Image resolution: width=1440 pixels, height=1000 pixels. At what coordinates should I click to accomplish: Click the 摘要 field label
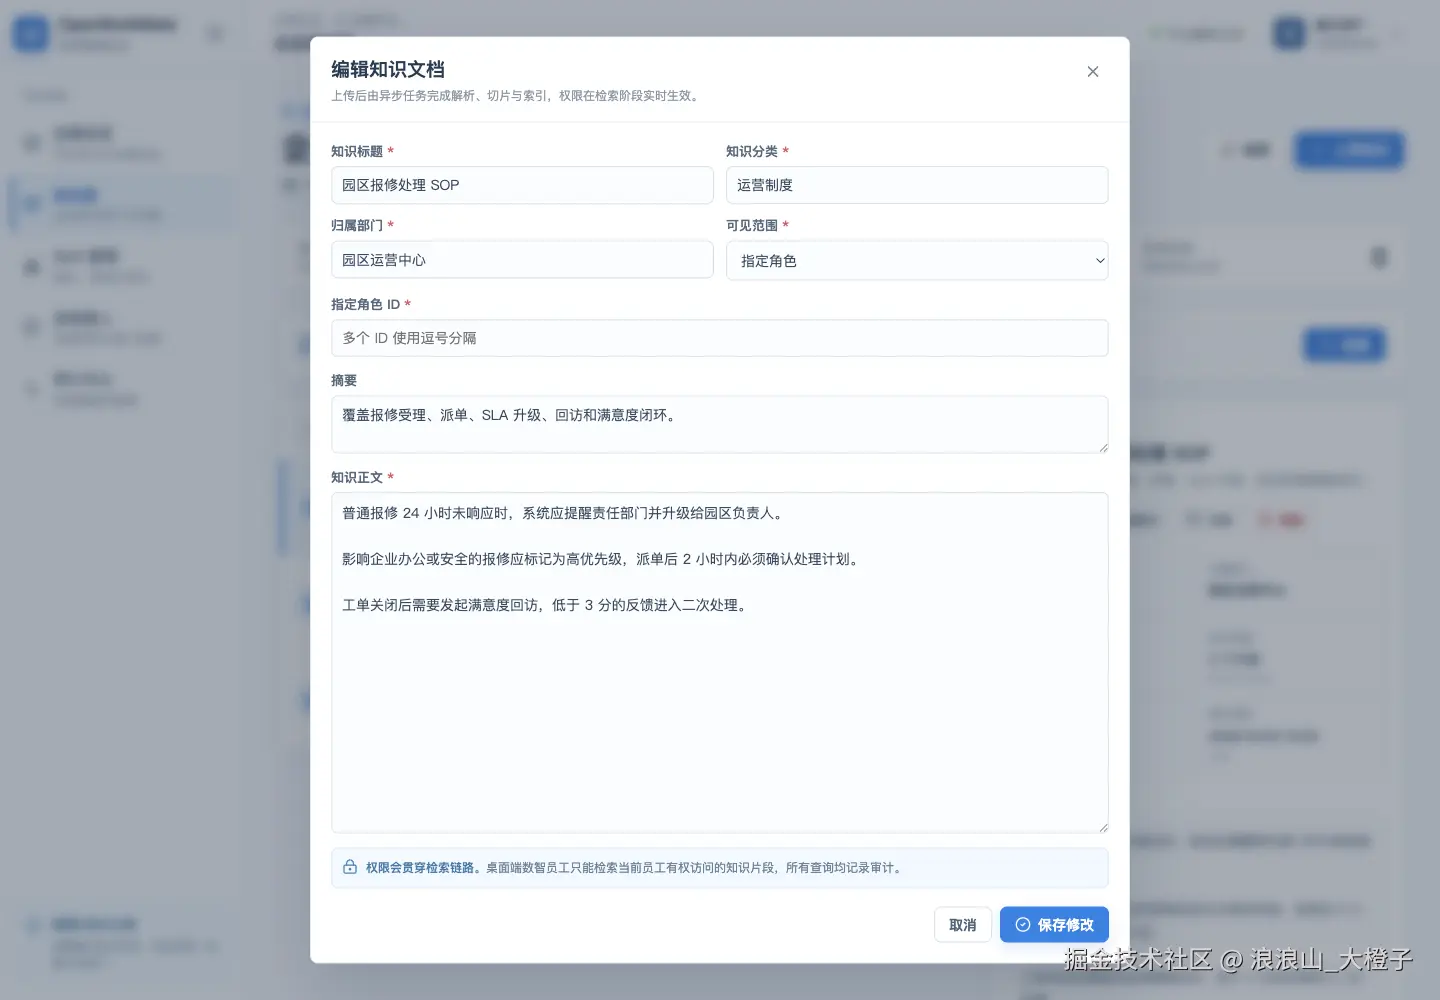tap(344, 380)
